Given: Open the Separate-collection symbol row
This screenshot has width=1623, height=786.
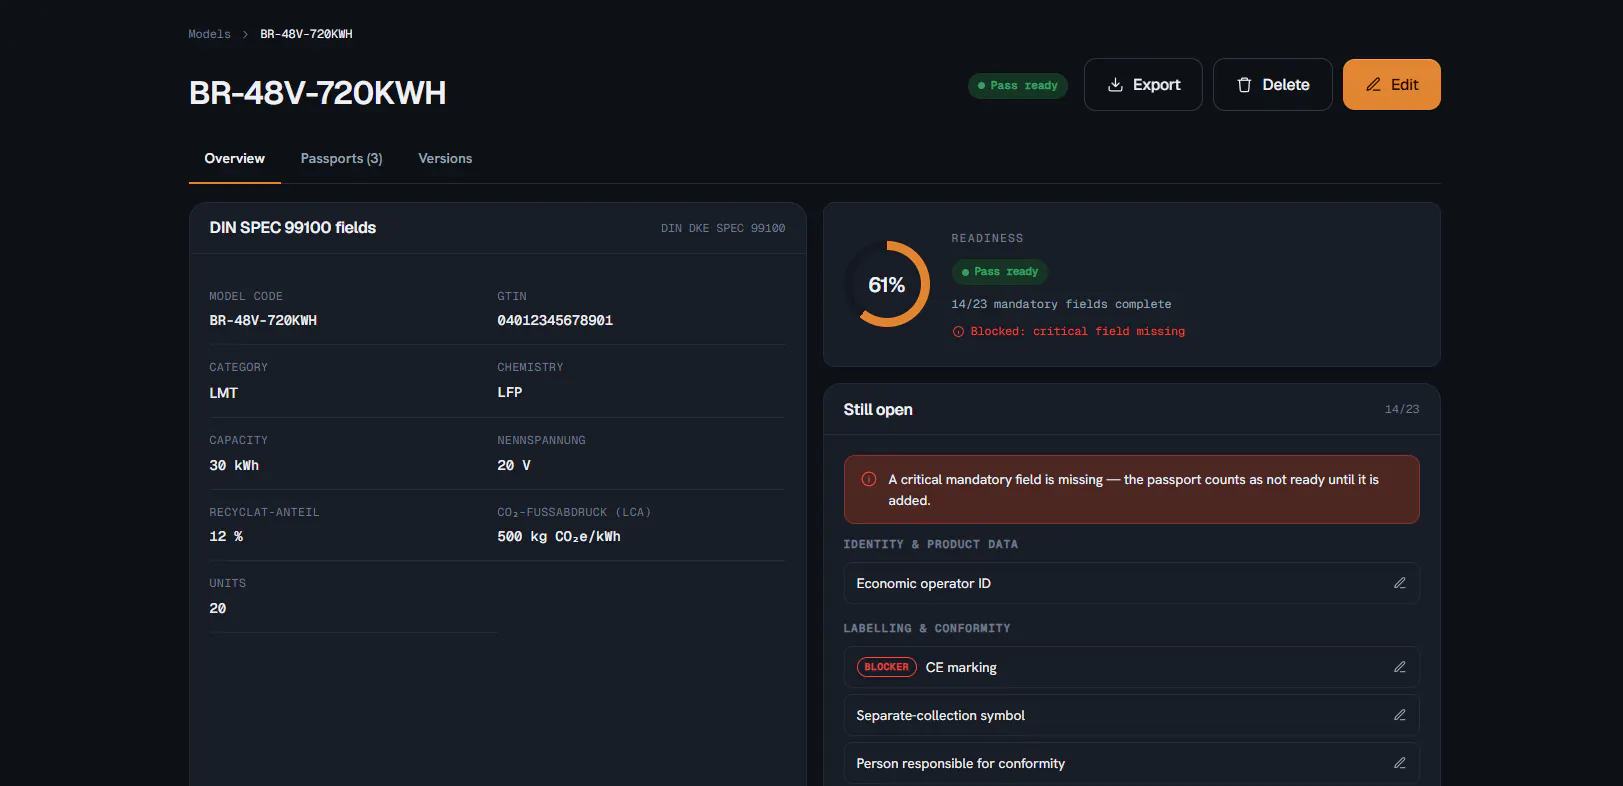Looking at the screenshot, I should click(x=1131, y=715).
